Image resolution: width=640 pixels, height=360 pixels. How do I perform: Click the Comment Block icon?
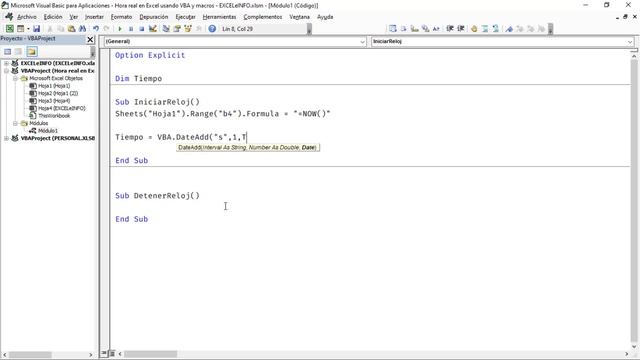click(485, 29)
